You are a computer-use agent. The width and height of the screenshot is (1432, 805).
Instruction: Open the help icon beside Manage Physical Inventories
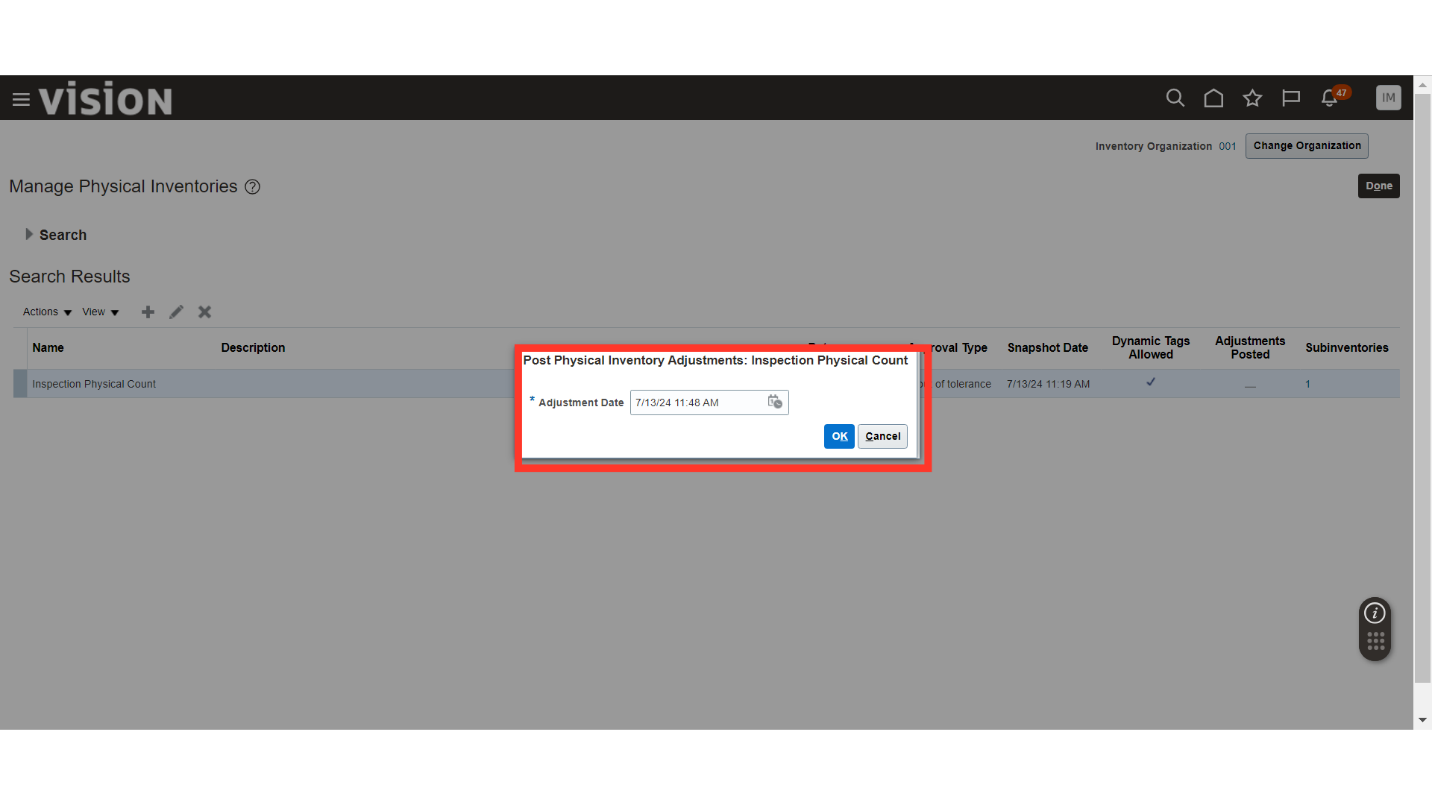click(253, 187)
